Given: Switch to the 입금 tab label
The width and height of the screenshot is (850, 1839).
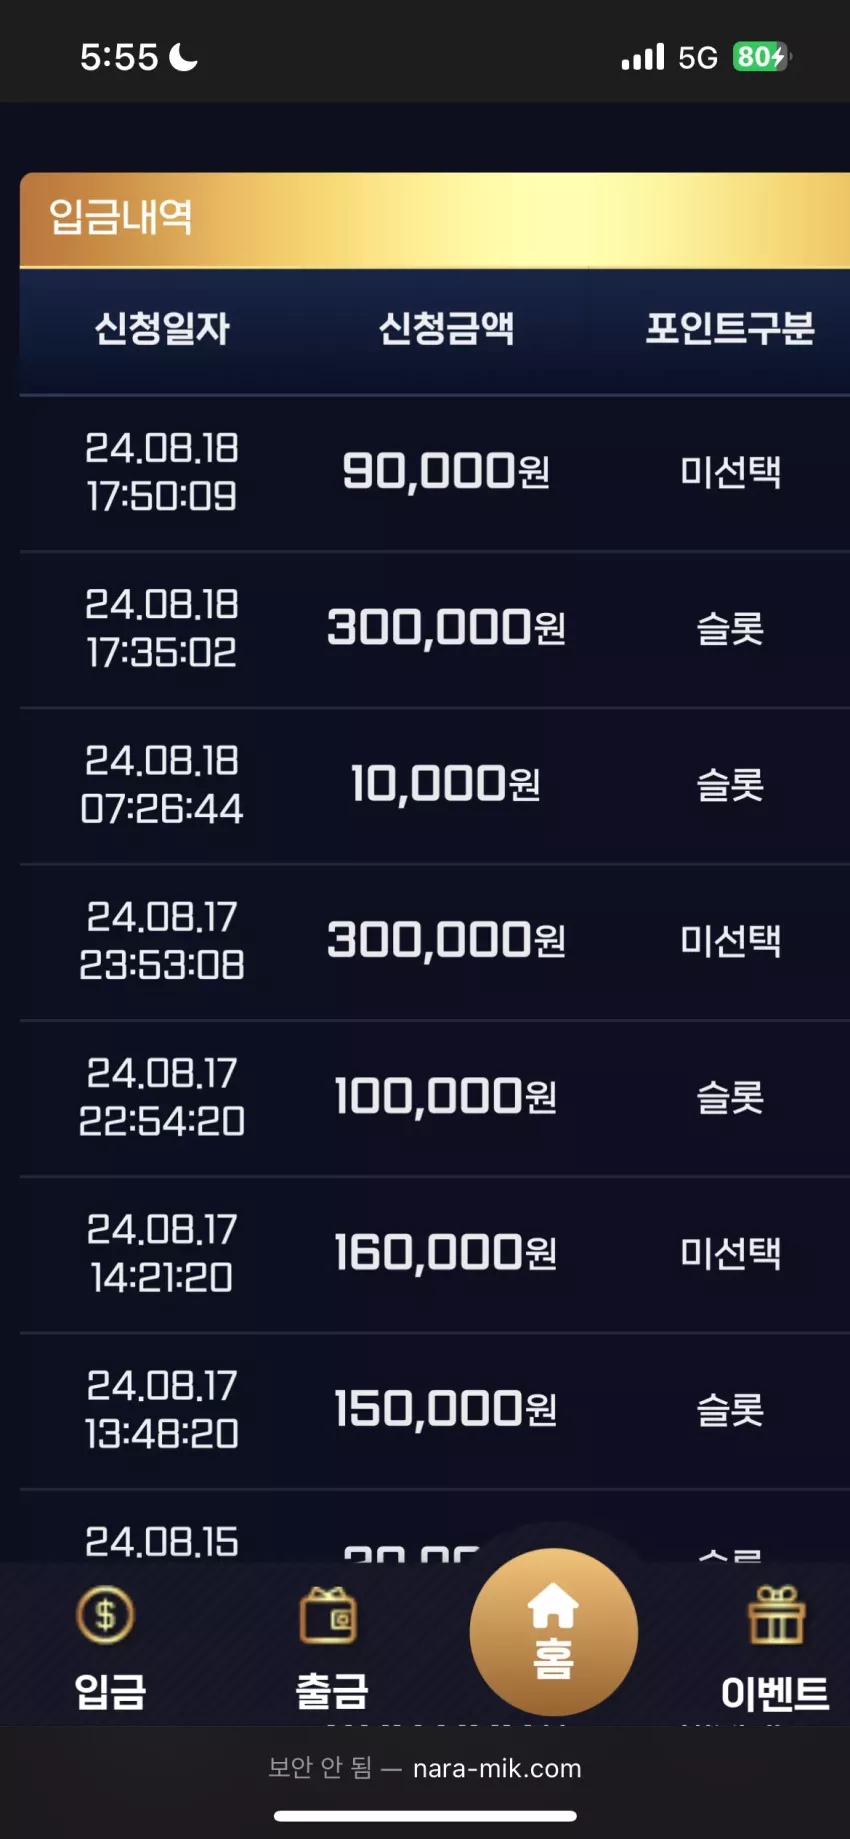Looking at the screenshot, I should click(x=110, y=1691).
